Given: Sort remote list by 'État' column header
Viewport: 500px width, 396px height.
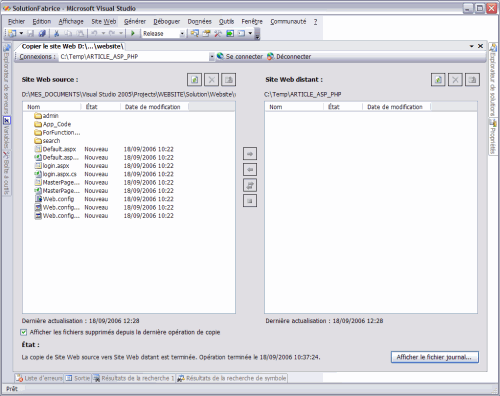Looking at the screenshot, I should click(x=343, y=107).
